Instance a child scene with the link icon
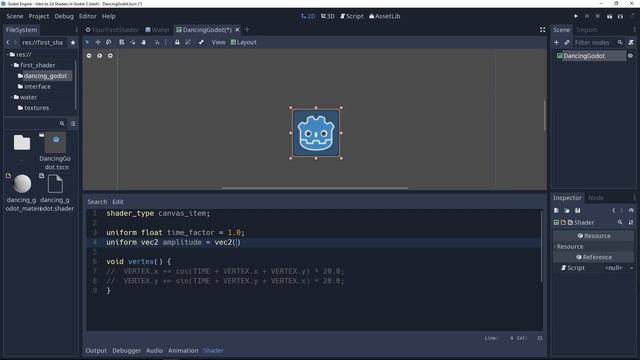640x360 pixels. coord(567,42)
